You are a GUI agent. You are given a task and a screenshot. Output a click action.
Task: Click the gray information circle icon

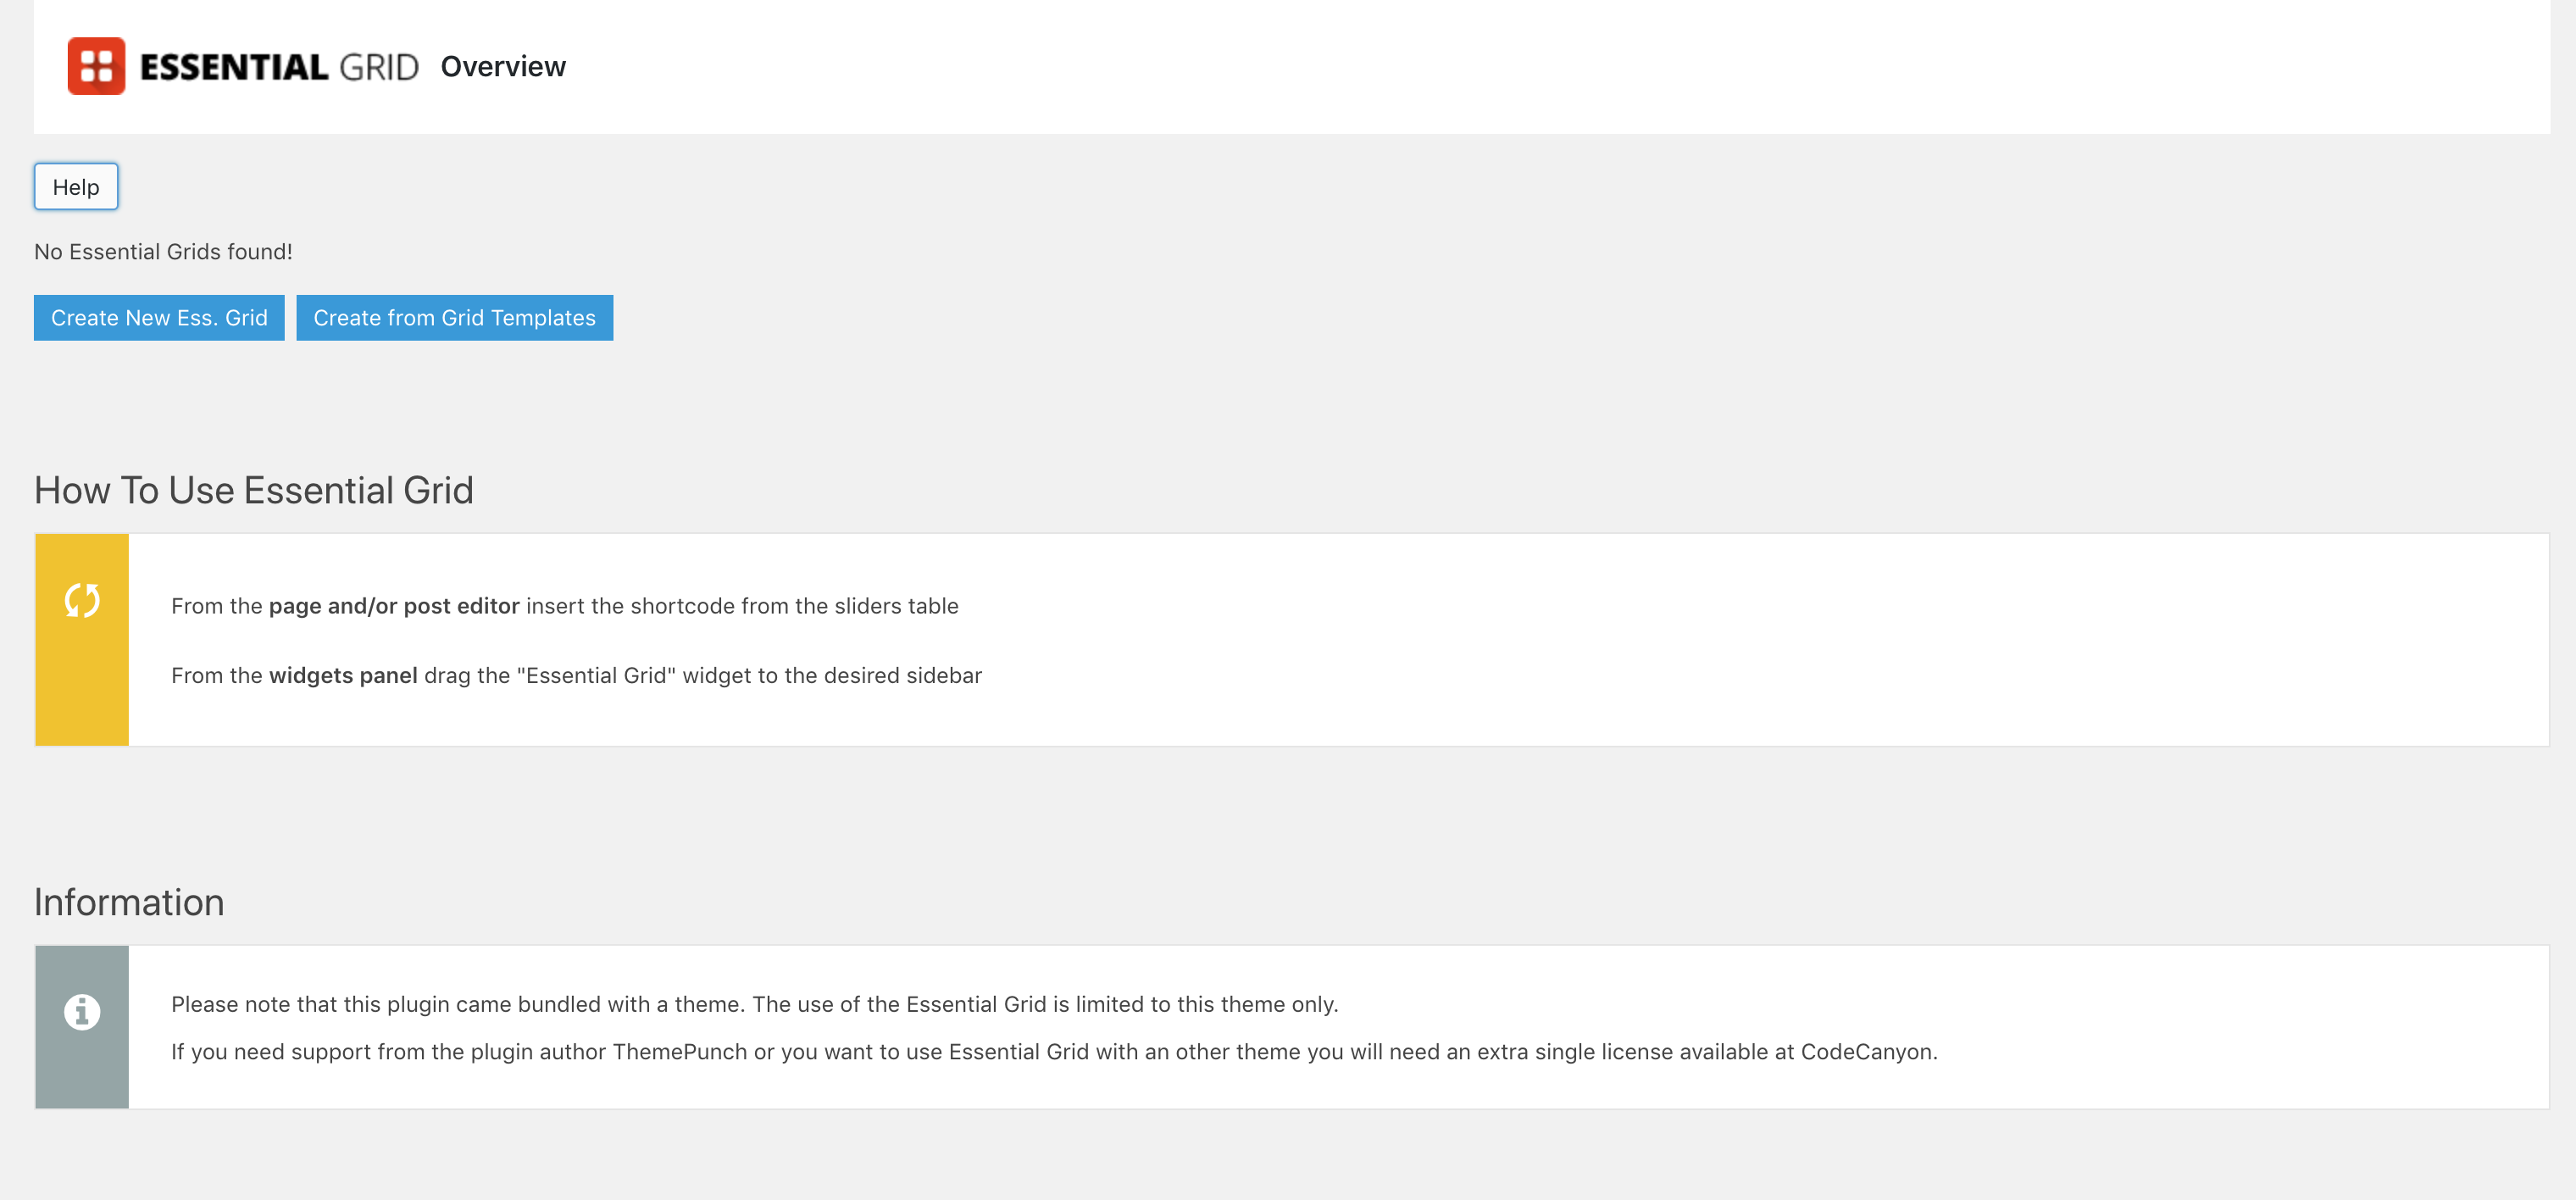pos(82,1011)
